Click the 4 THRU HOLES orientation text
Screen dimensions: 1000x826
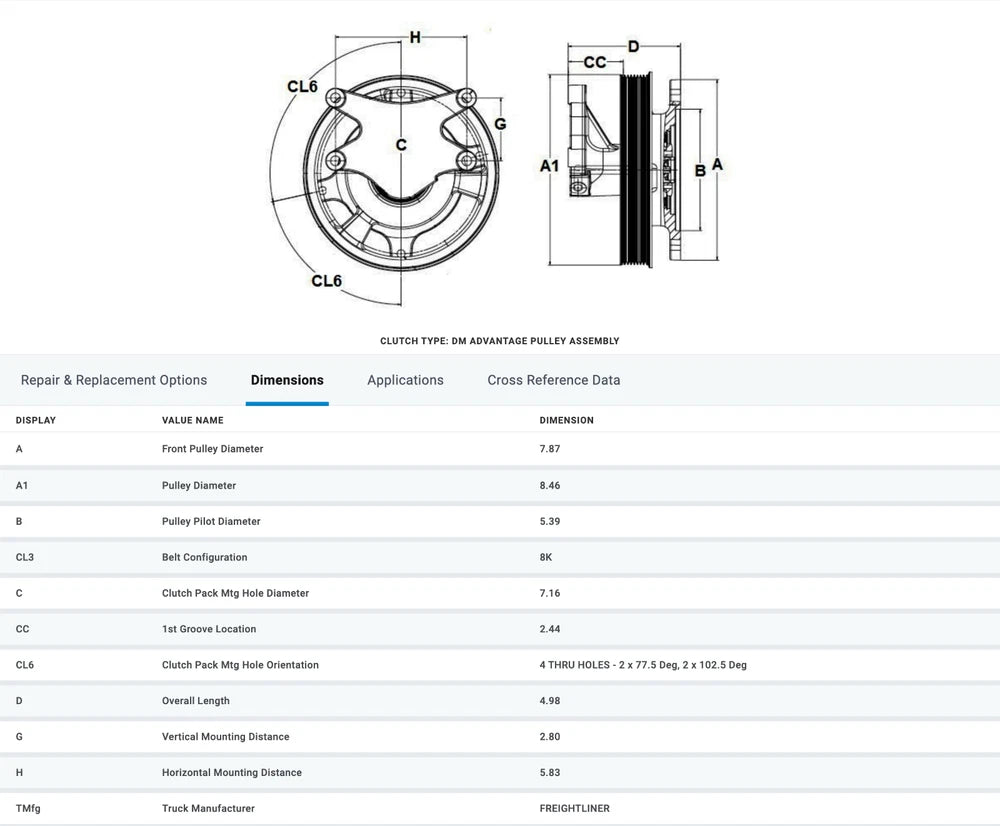643,665
